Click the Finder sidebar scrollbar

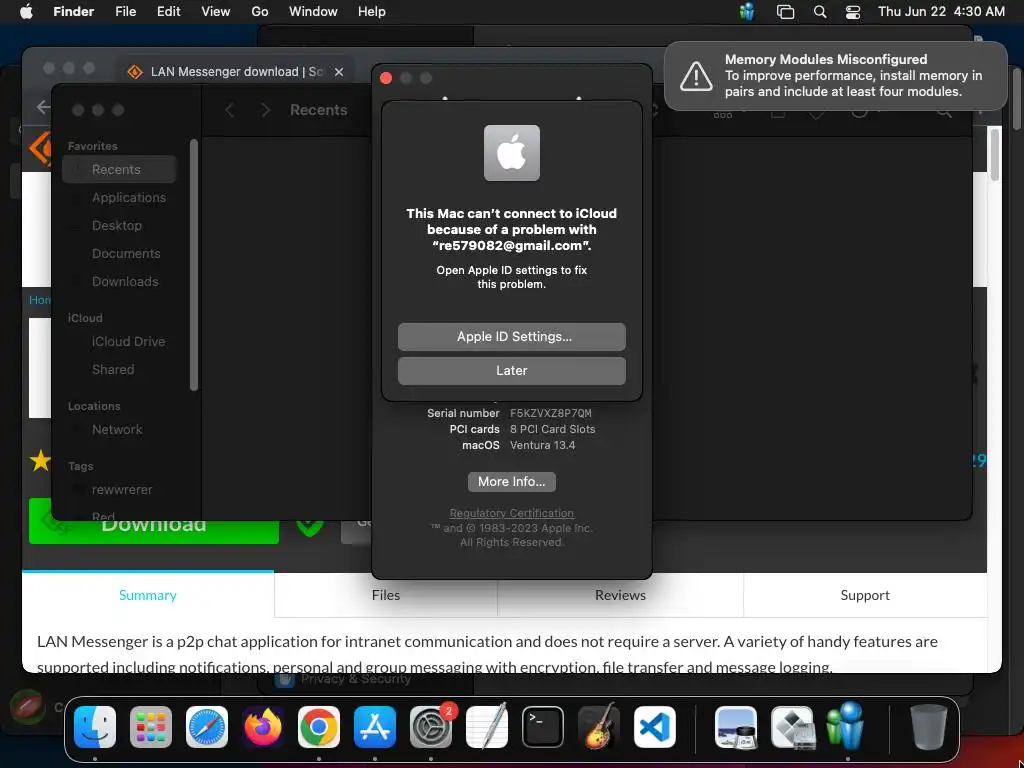(193, 264)
